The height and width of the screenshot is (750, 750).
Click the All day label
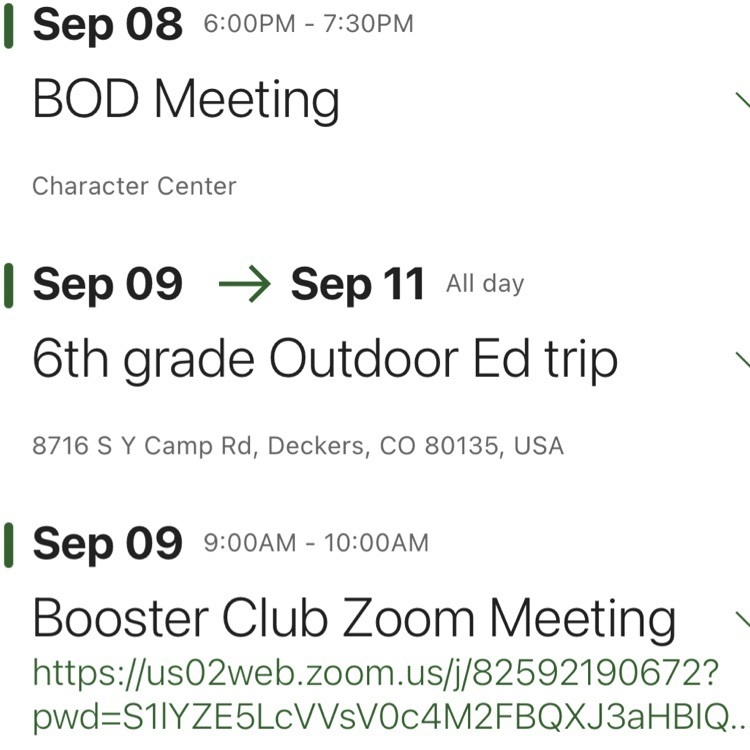point(485,284)
